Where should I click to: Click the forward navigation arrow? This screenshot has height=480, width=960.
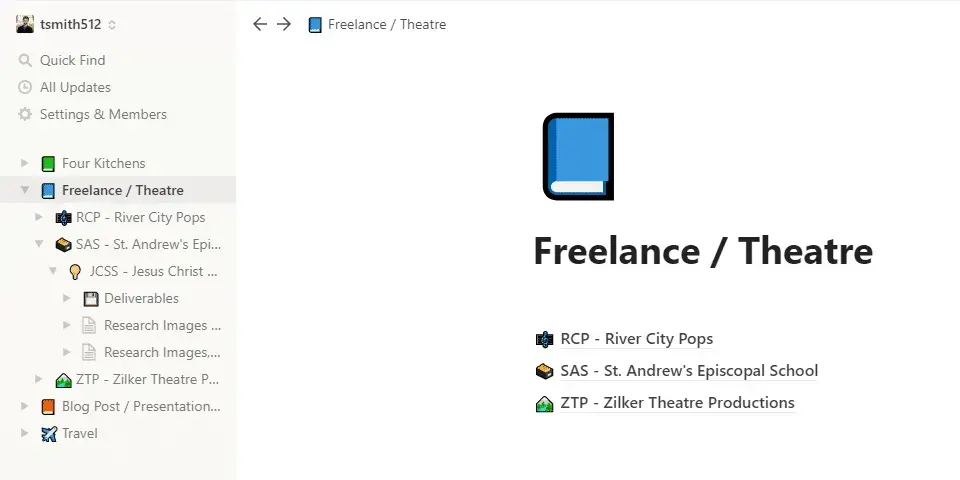[x=284, y=24]
